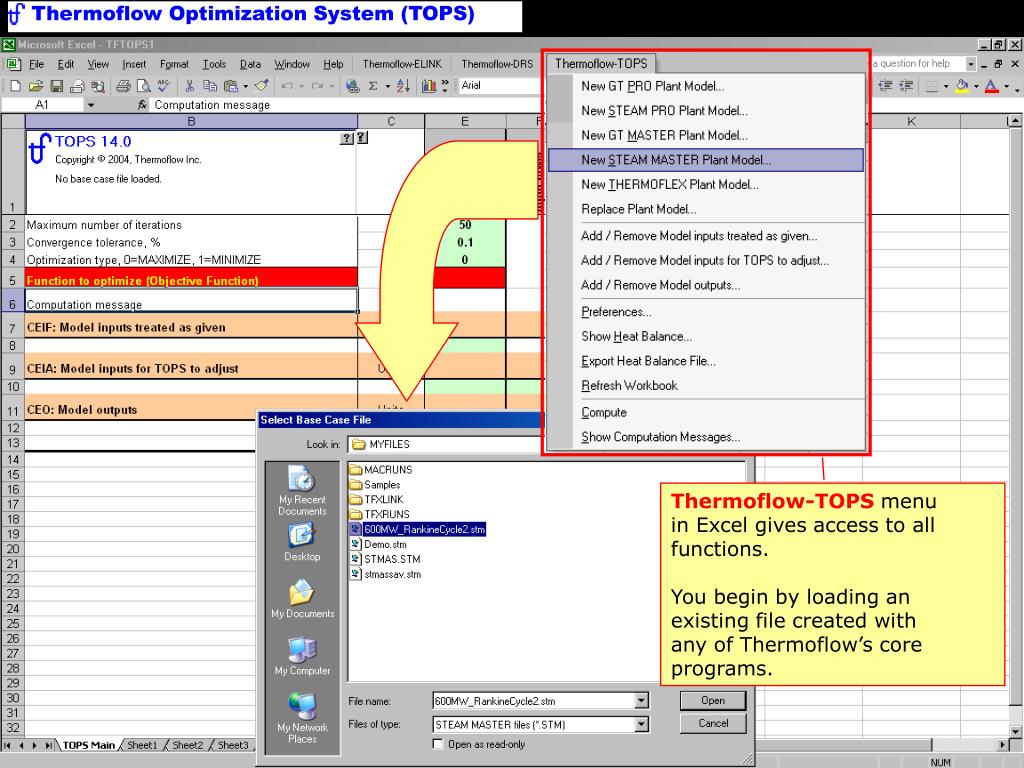Click the Open button in dialog

tap(712, 700)
